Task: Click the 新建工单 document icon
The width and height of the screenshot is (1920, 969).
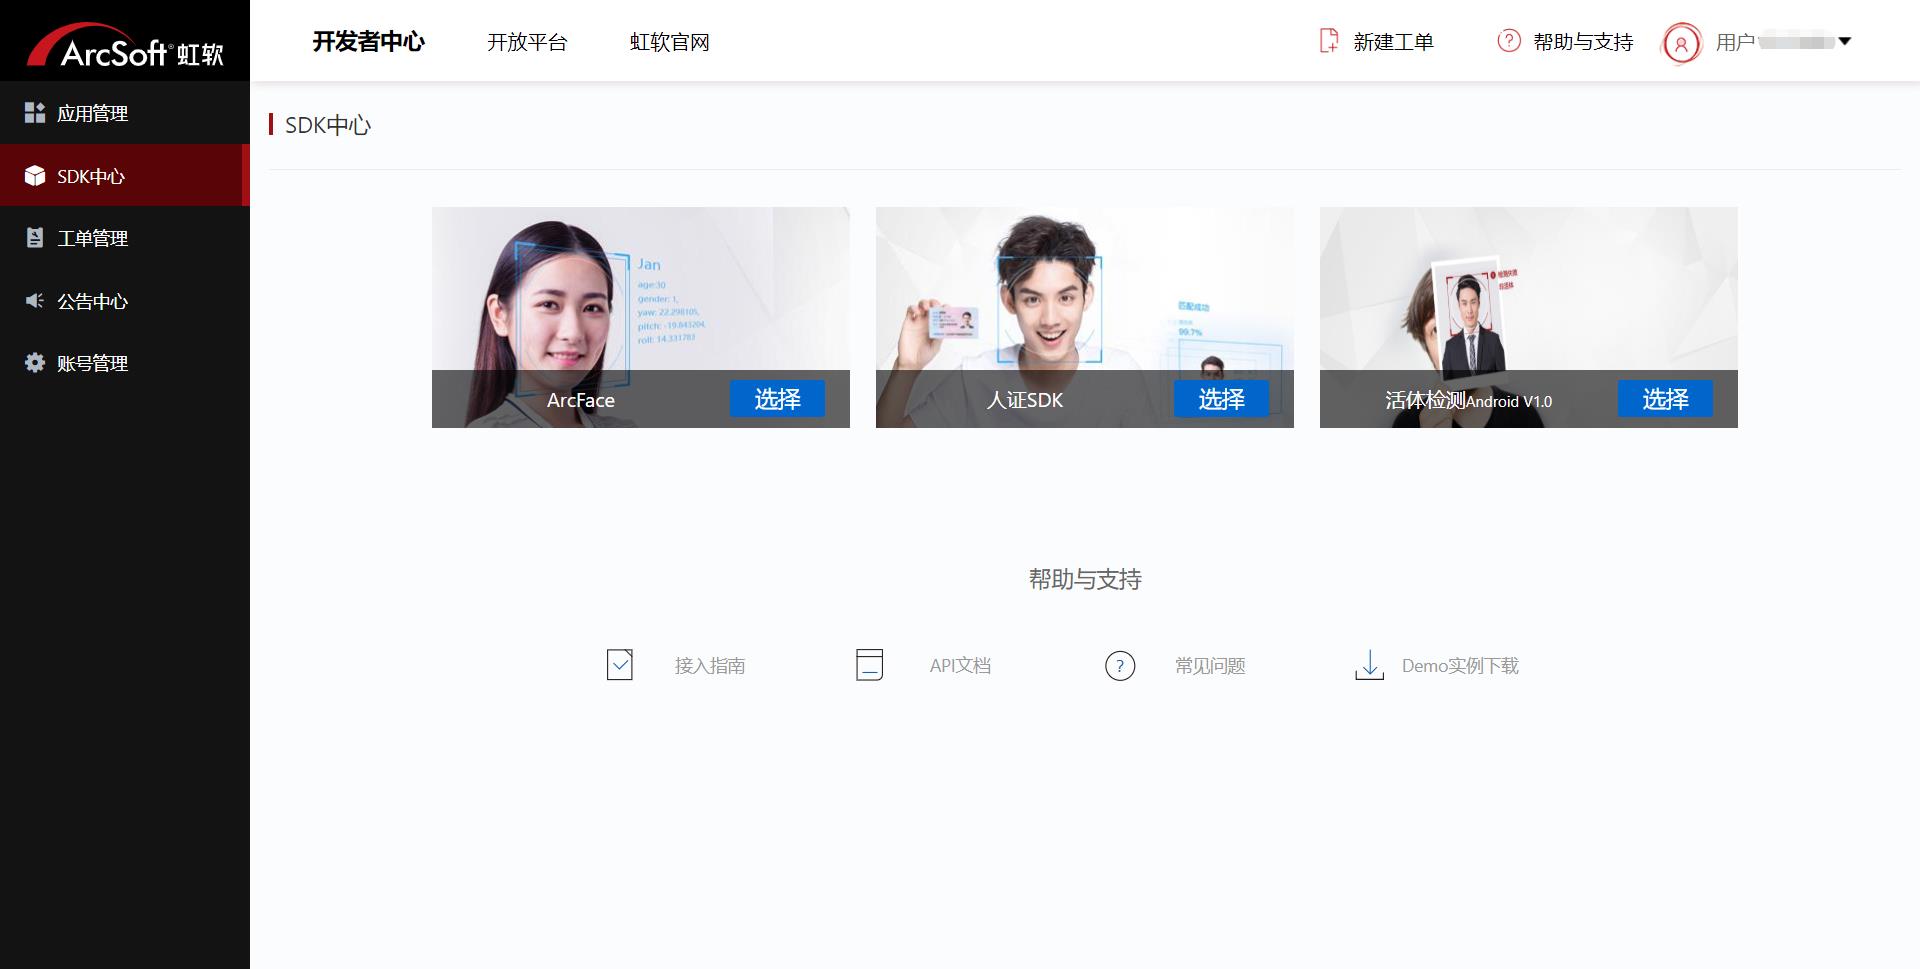Action: (1329, 41)
